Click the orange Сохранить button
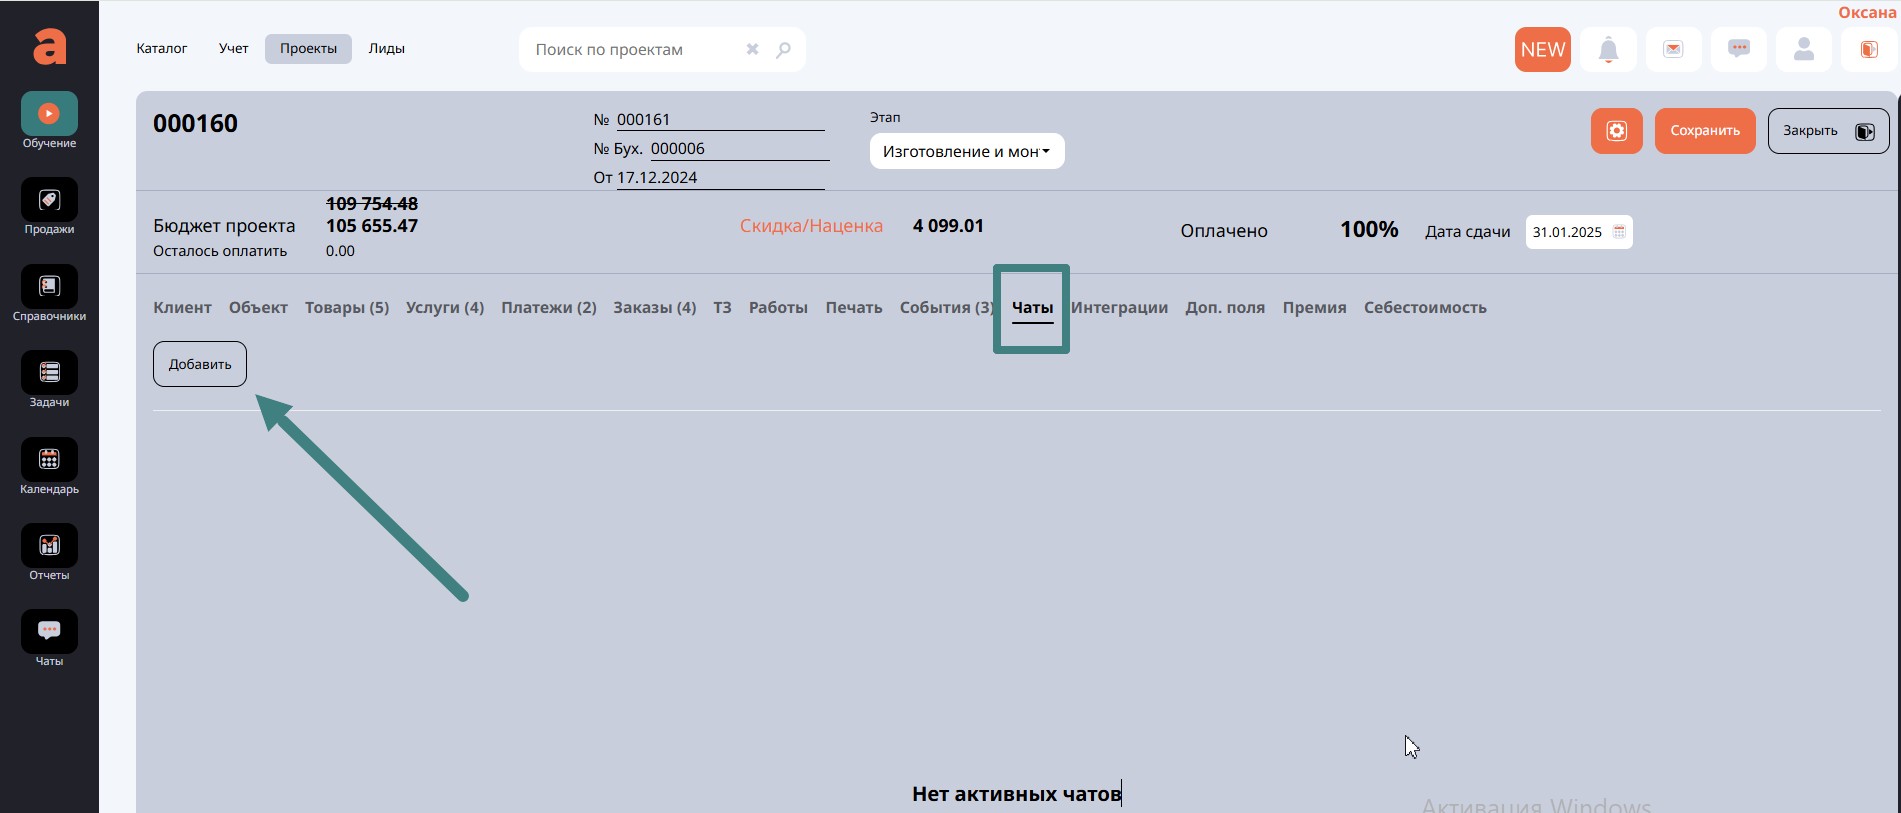Viewport: 1901px width, 813px height. pos(1704,131)
